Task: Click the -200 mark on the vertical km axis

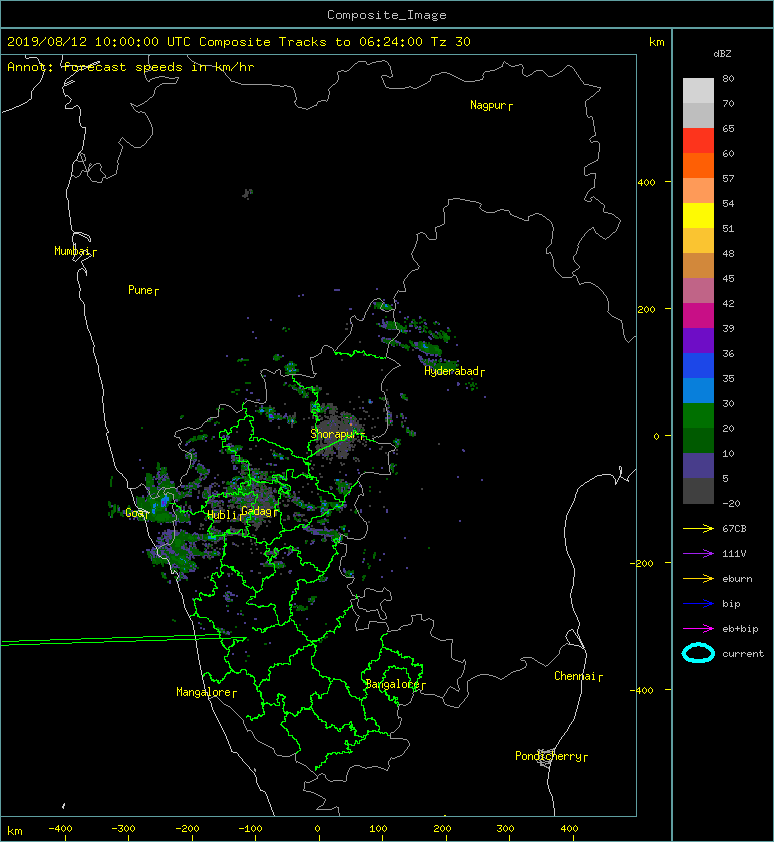Action: pos(642,563)
